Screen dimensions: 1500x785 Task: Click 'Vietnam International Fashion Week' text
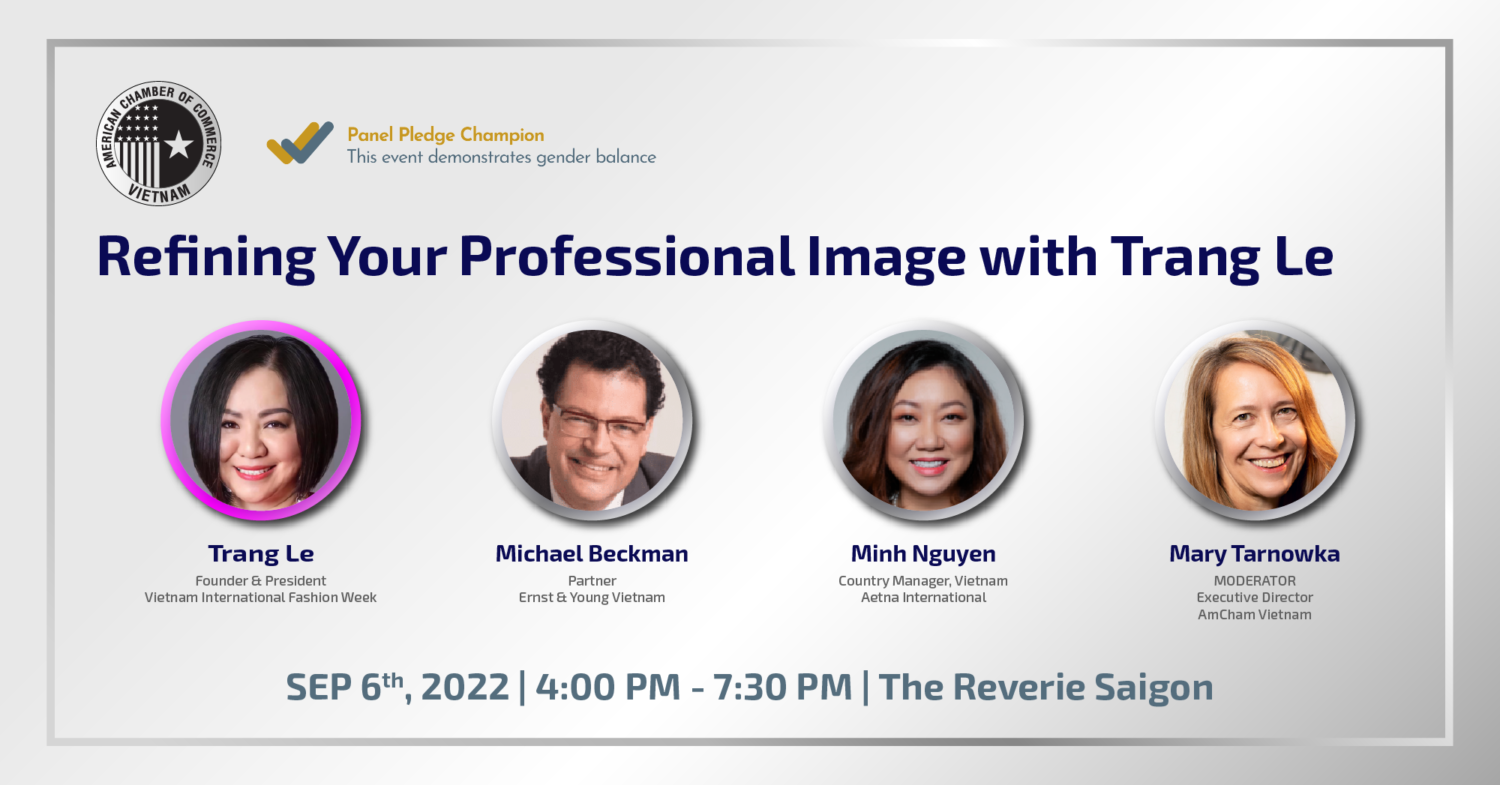tap(261, 598)
